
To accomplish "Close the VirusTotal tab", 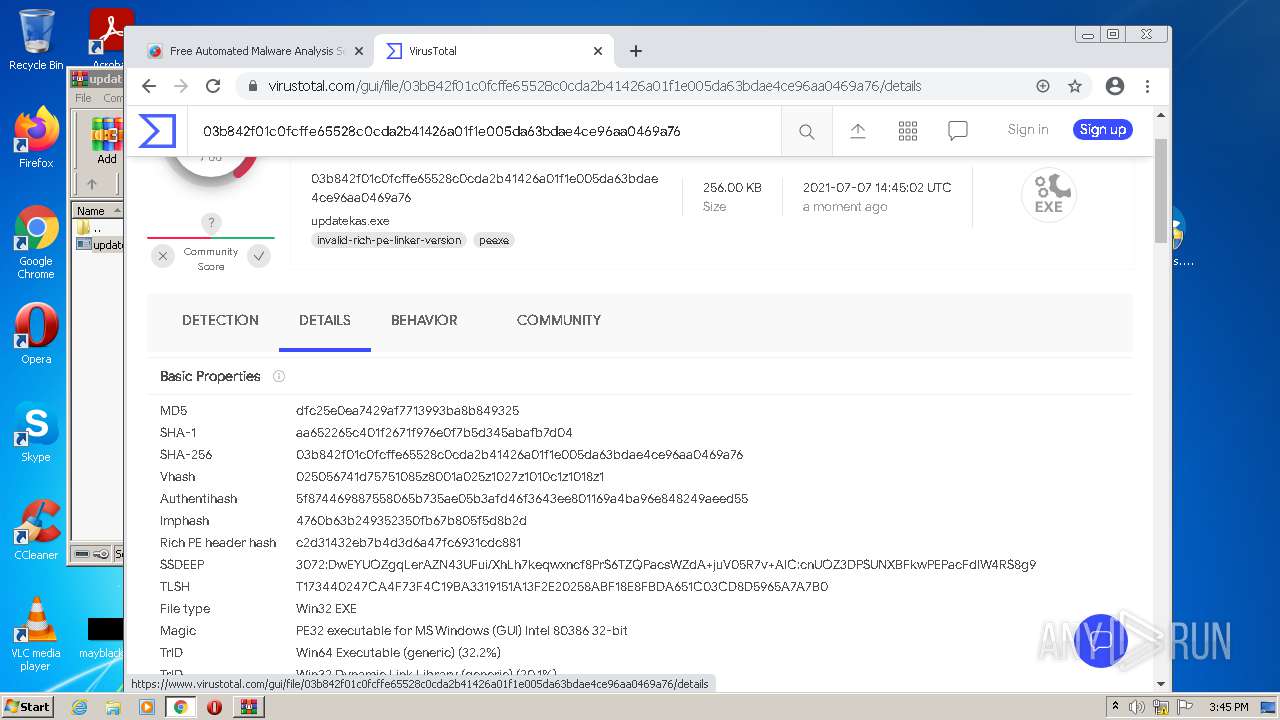I will point(598,51).
